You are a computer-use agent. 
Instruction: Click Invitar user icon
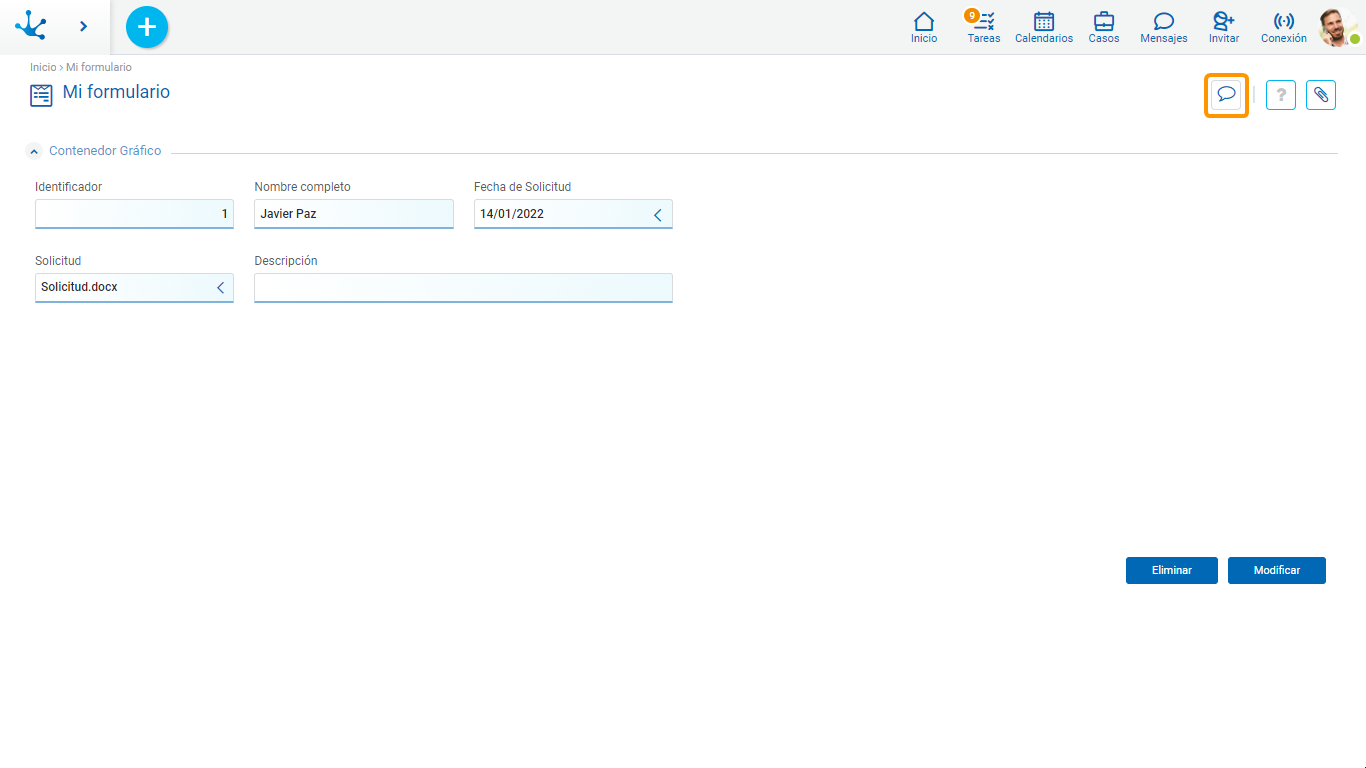pos(1223,27)
